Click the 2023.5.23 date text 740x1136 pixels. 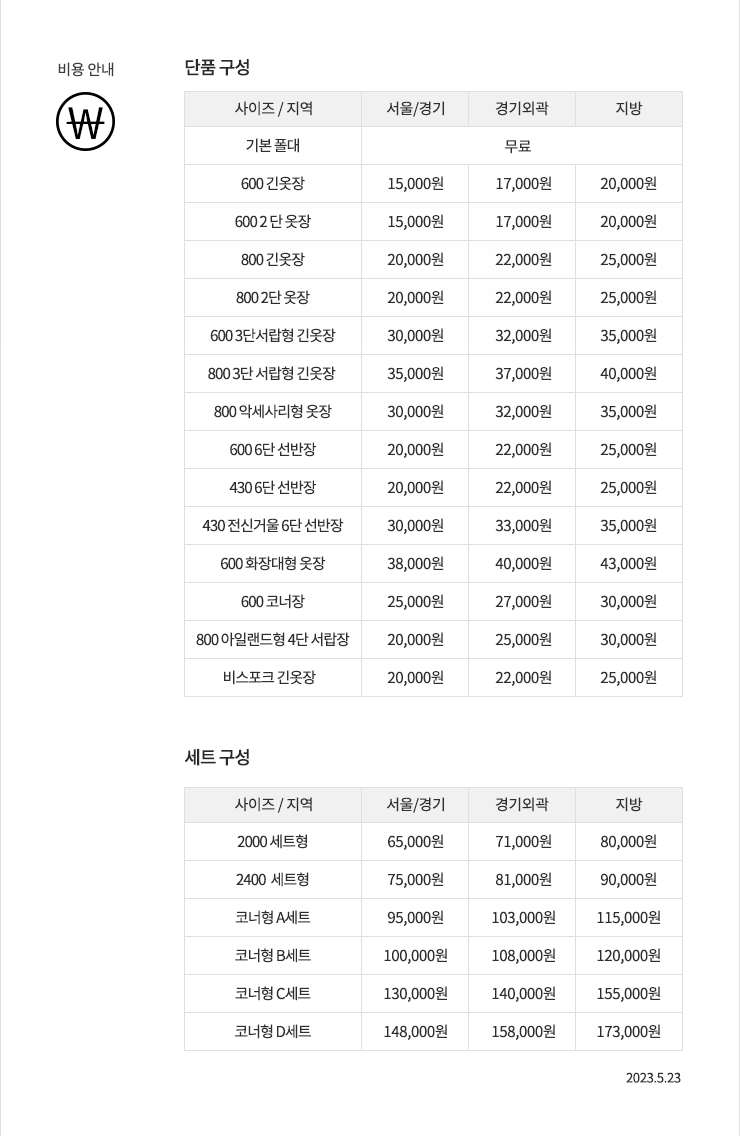click(653, 1078)
